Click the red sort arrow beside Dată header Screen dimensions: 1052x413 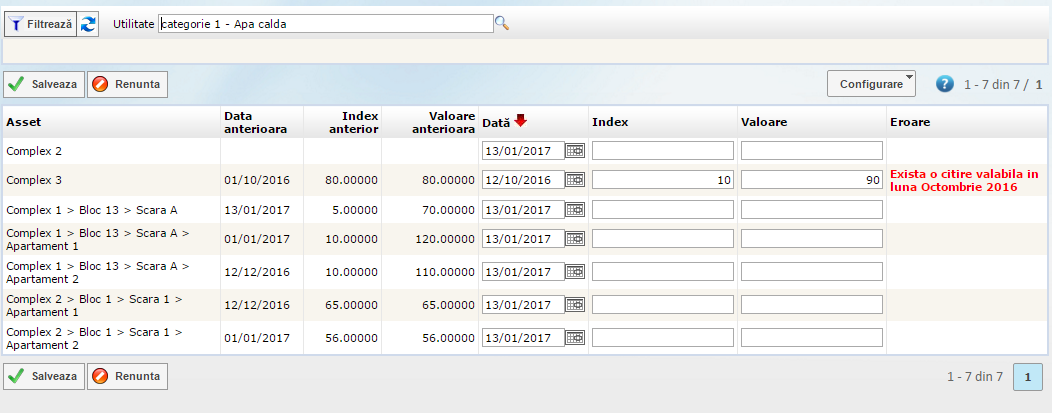pyautogui.click(x=521, y=121)
